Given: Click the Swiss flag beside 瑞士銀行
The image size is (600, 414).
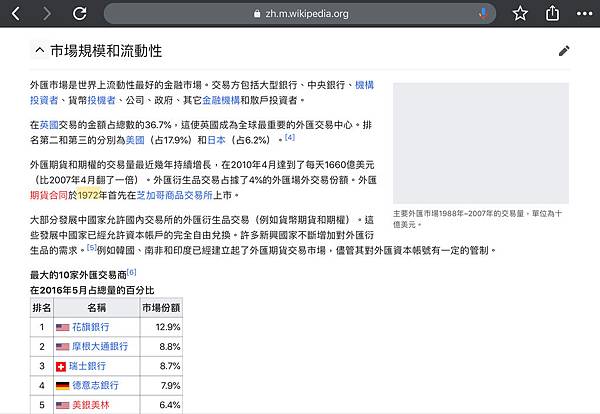Looking at the screenshot, I should click(x=61, y=367).
